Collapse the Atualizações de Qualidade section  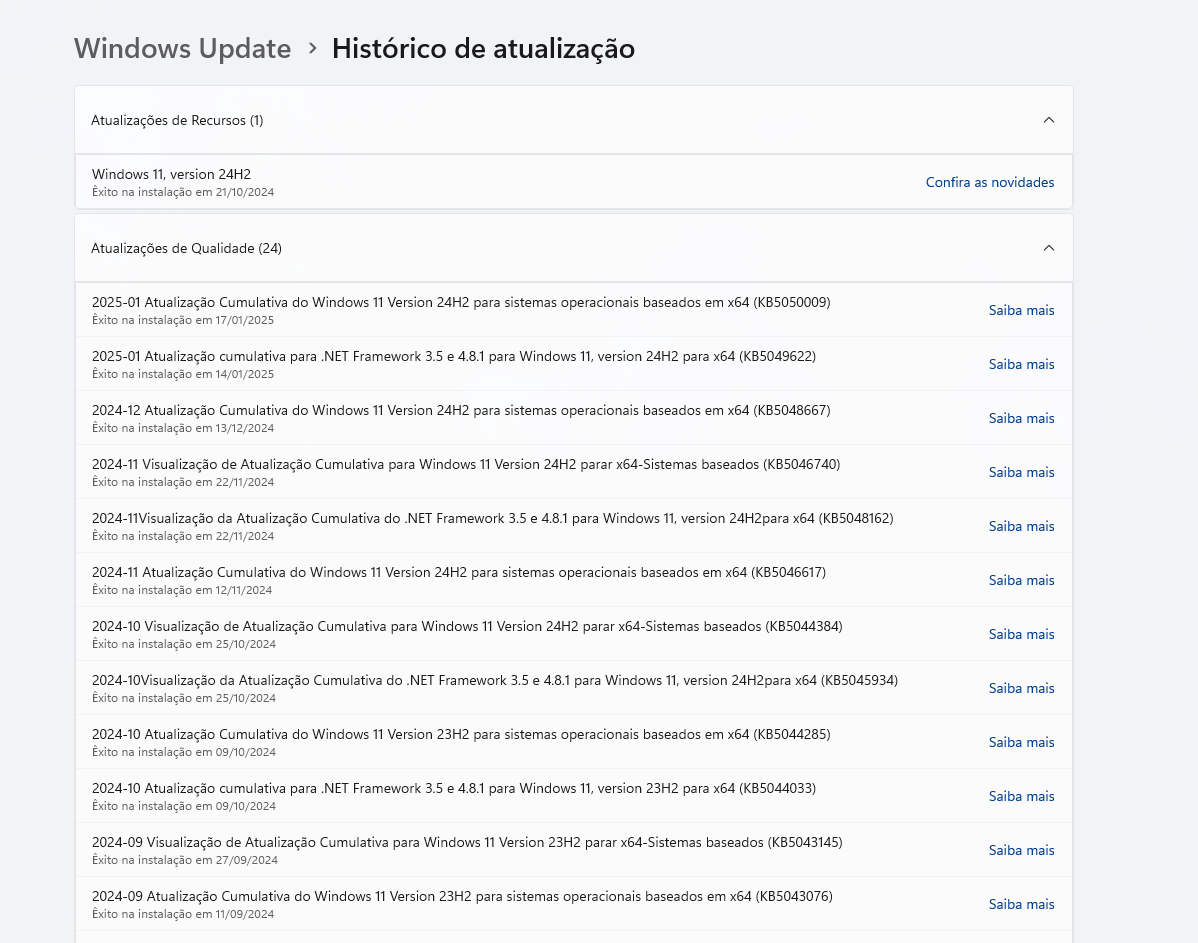pyautogui.click(x=1049, y=248)
